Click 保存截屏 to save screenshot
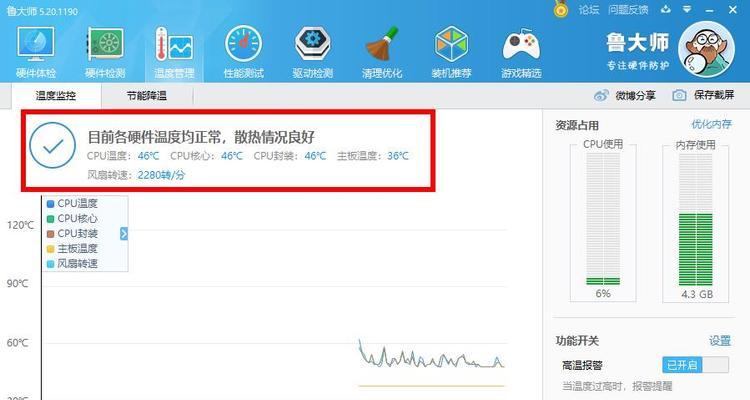 [714, 95]
